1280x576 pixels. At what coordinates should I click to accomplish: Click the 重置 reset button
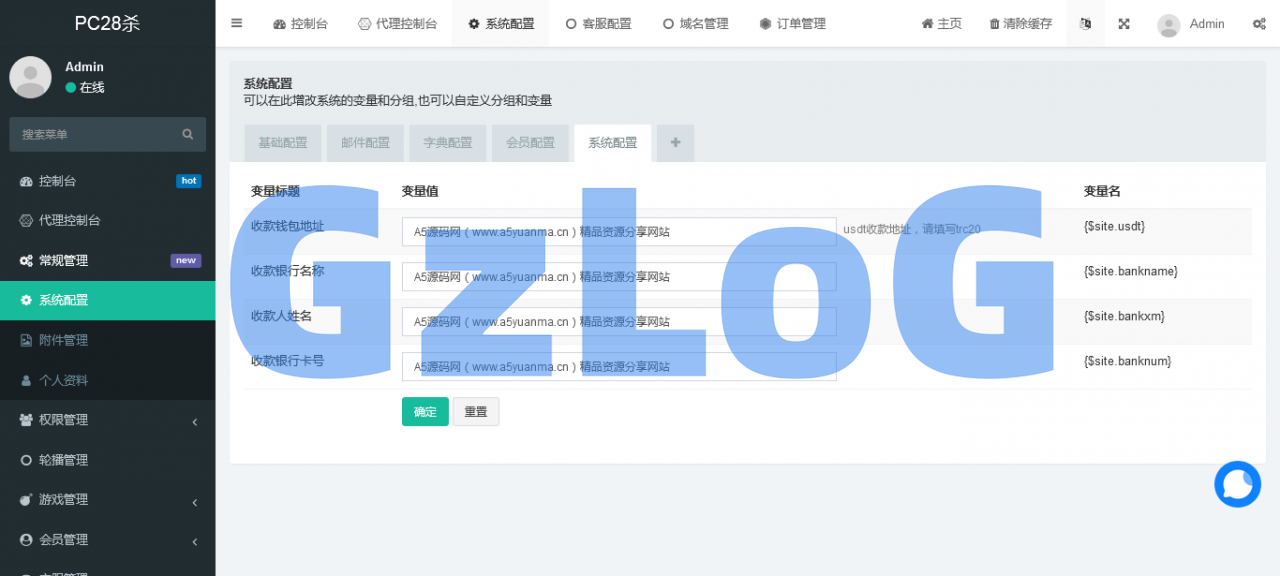[476, 411]
